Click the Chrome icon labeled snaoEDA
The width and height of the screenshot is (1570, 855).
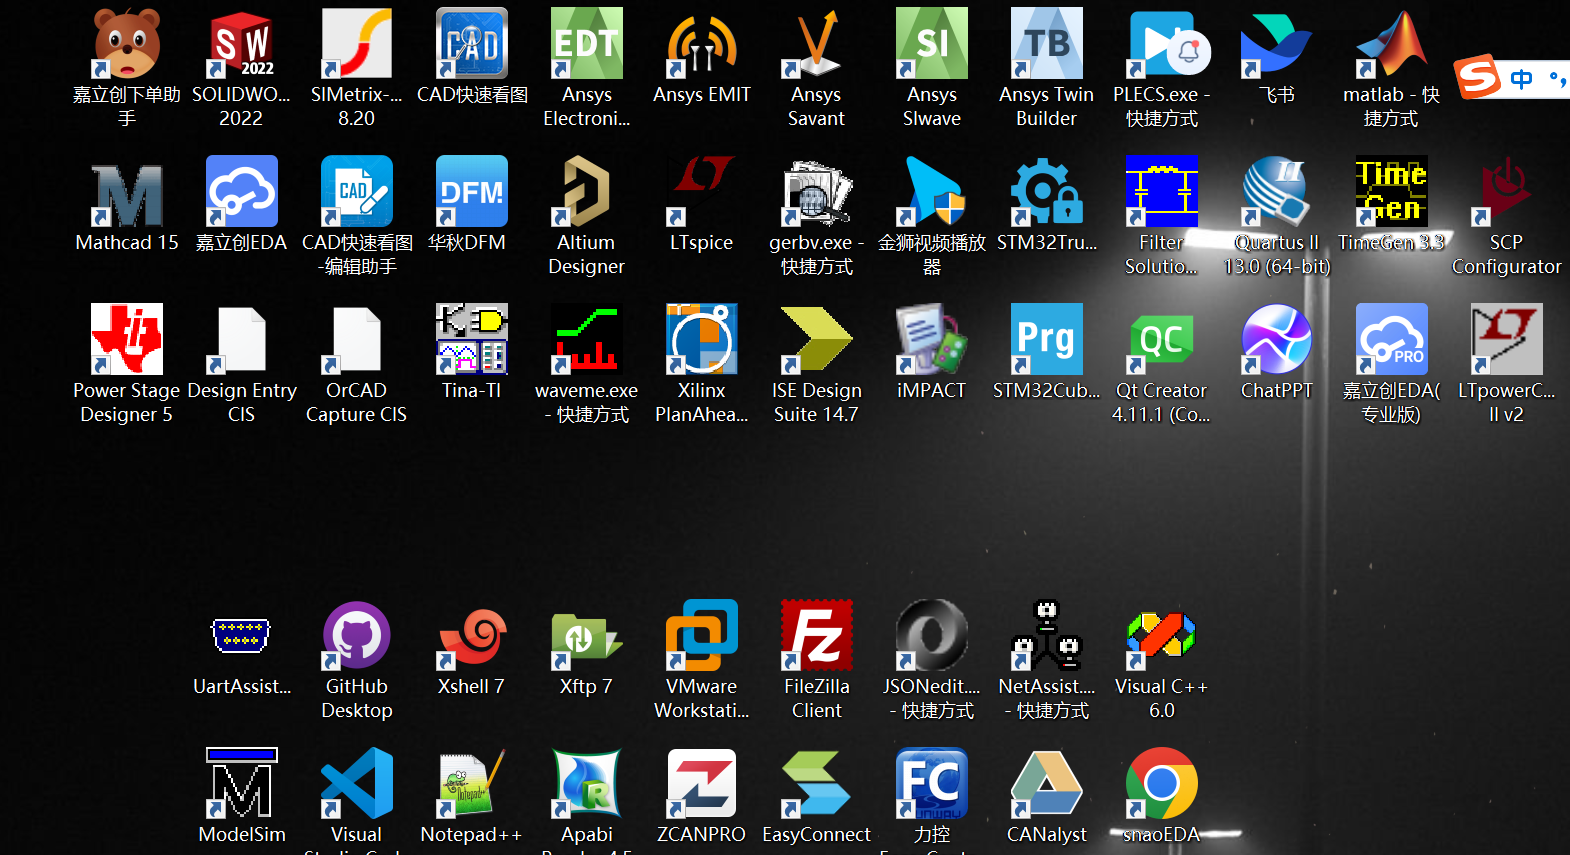pyautogui.click(x=1161, y=784)
